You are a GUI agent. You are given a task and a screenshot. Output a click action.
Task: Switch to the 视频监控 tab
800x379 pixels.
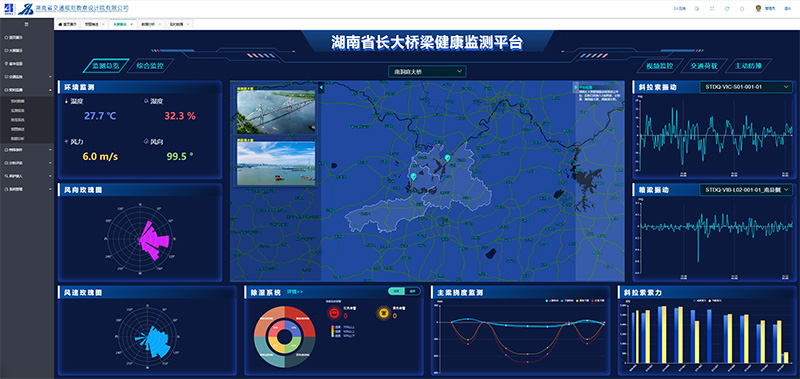[x=660, y=66]
